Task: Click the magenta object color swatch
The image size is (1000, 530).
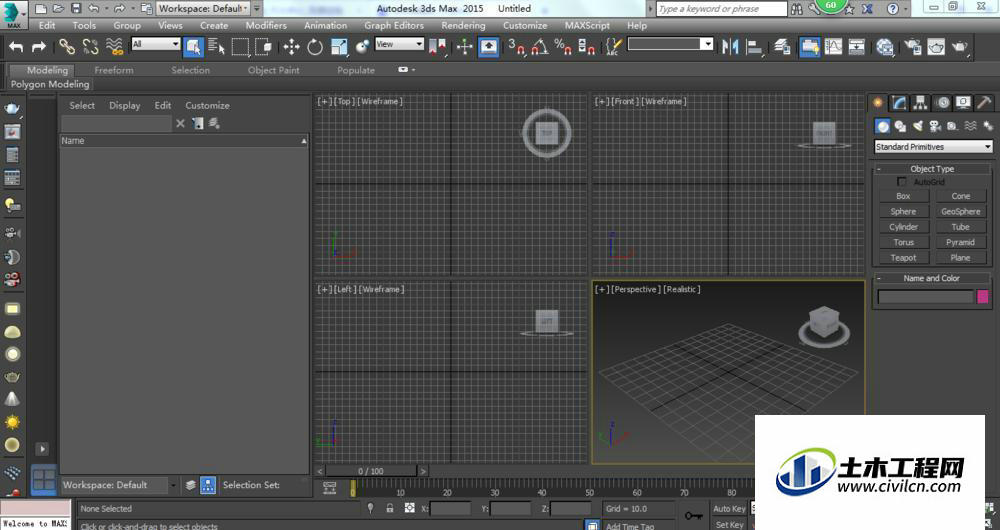Action: tap(983, 296)
